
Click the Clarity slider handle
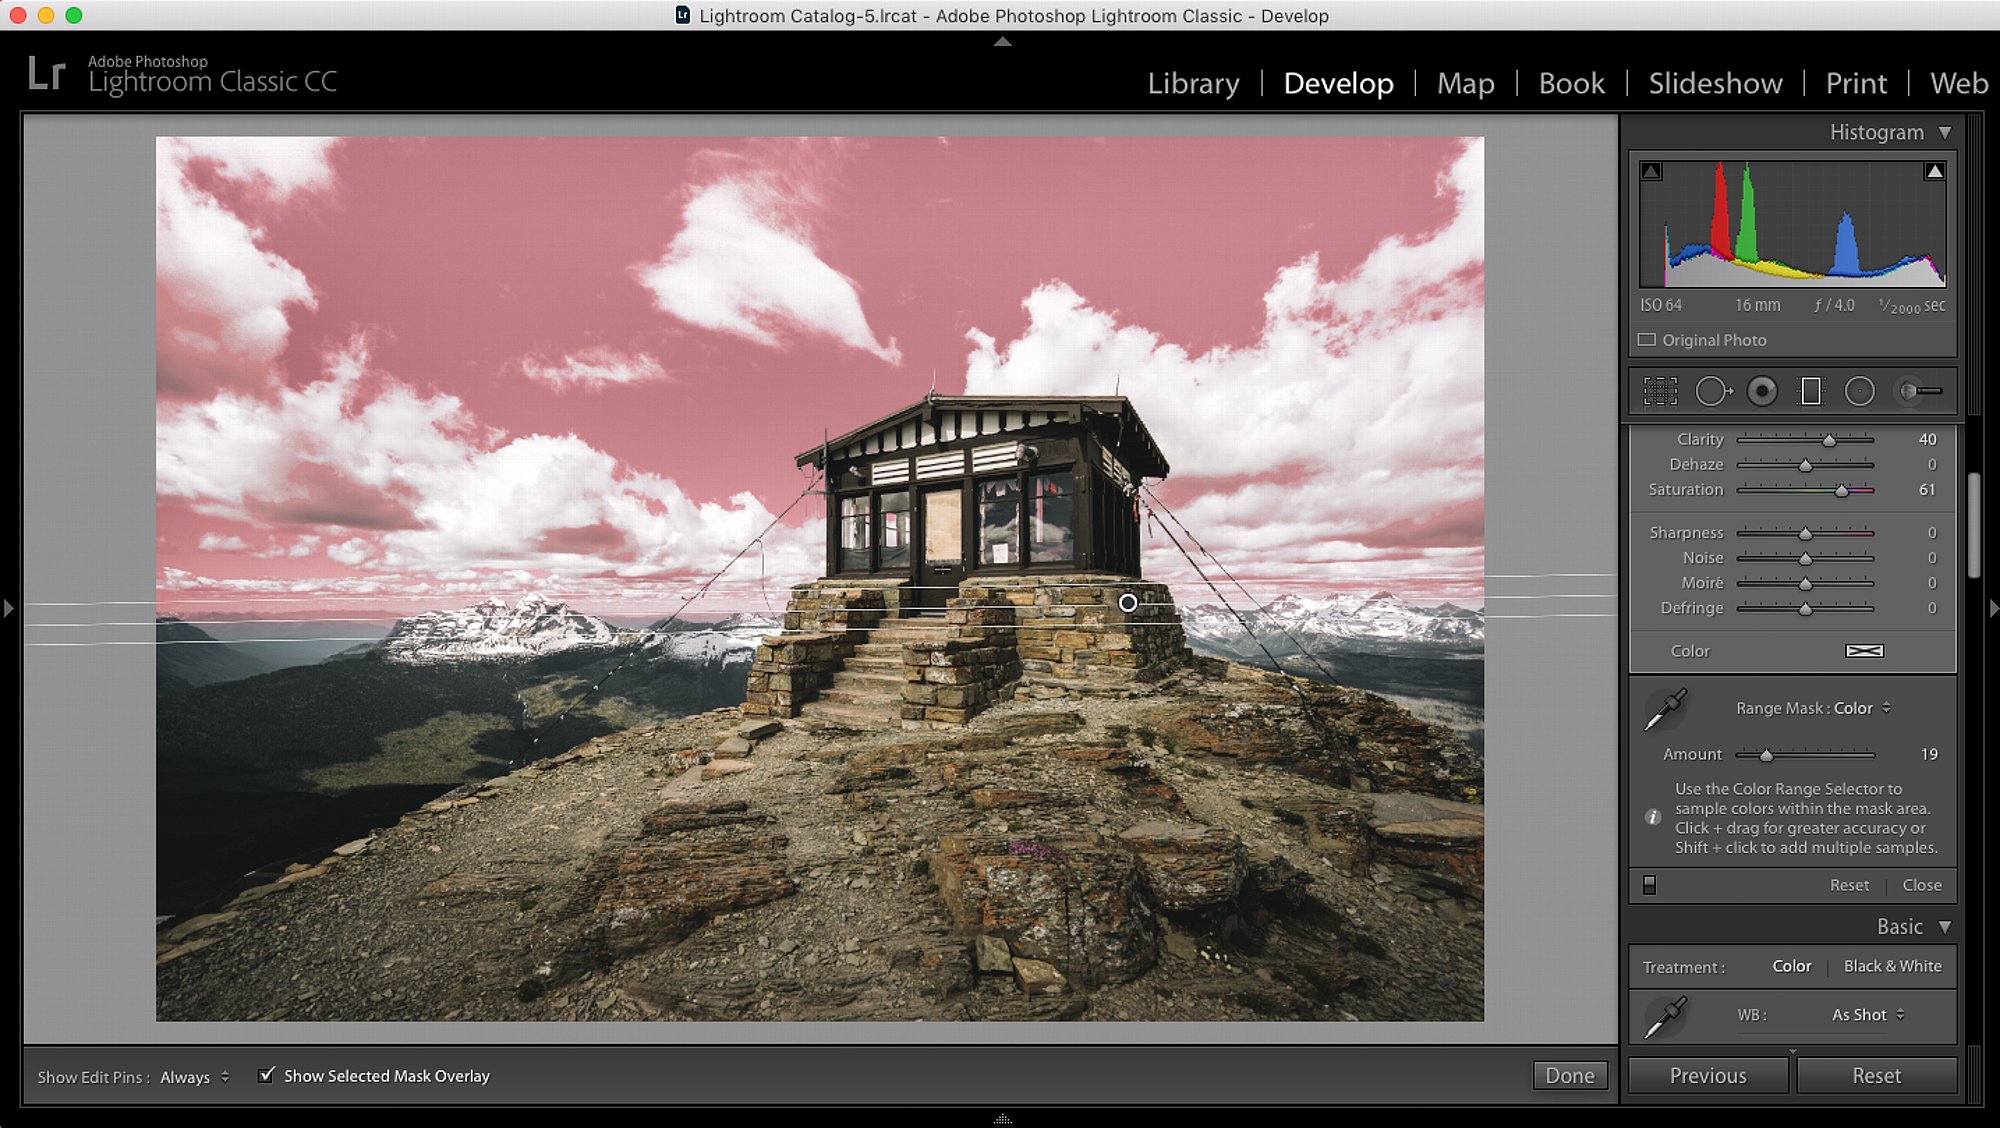1829,440
